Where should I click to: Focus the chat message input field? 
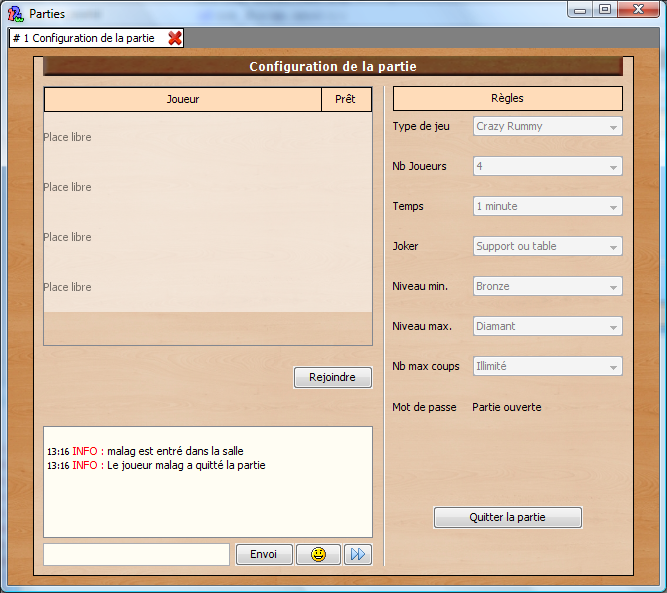(x=137, y=554)
